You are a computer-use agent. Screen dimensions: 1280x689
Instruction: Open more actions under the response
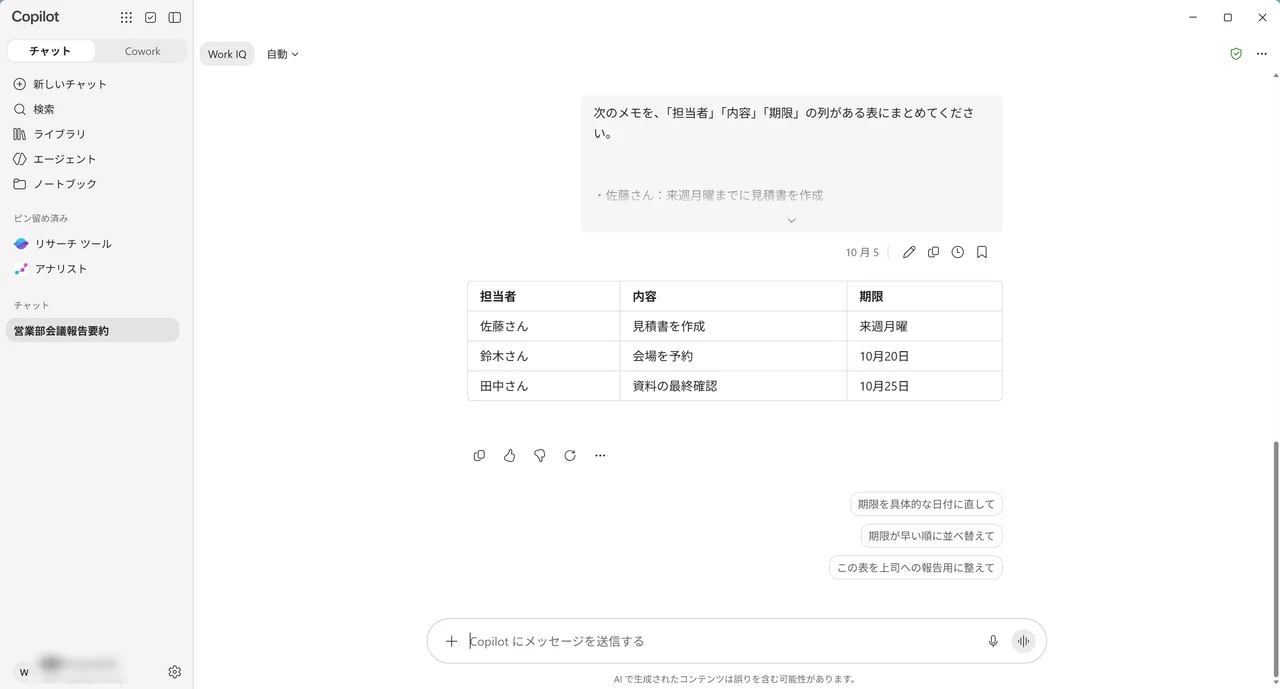[600, 455]
